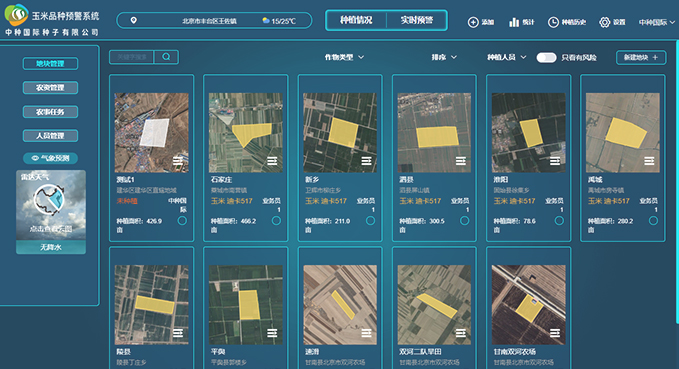
Task: Open the menu icon on 测试1 card
Action: click(x=178, y=161)
